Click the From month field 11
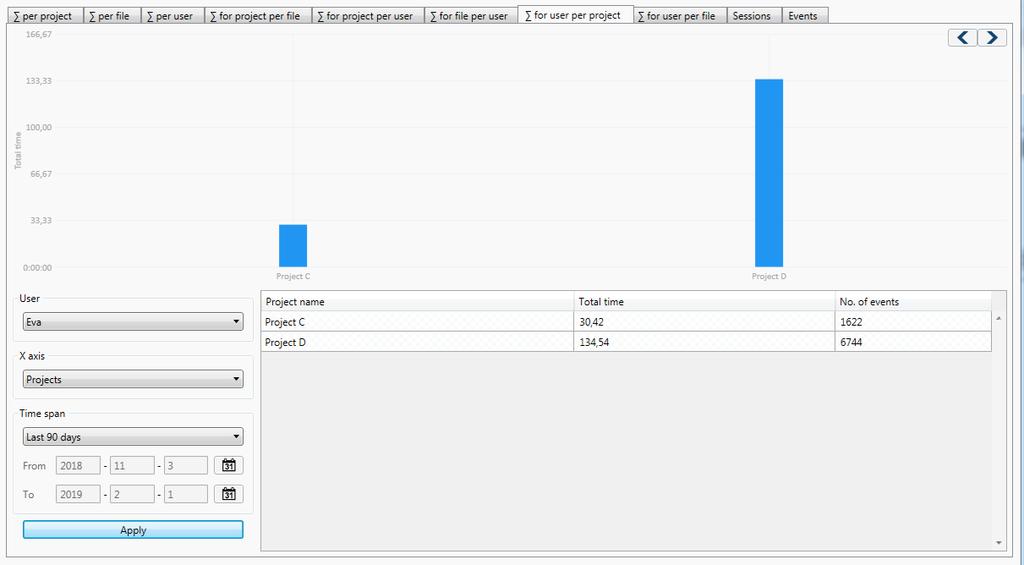 [133, 465]
